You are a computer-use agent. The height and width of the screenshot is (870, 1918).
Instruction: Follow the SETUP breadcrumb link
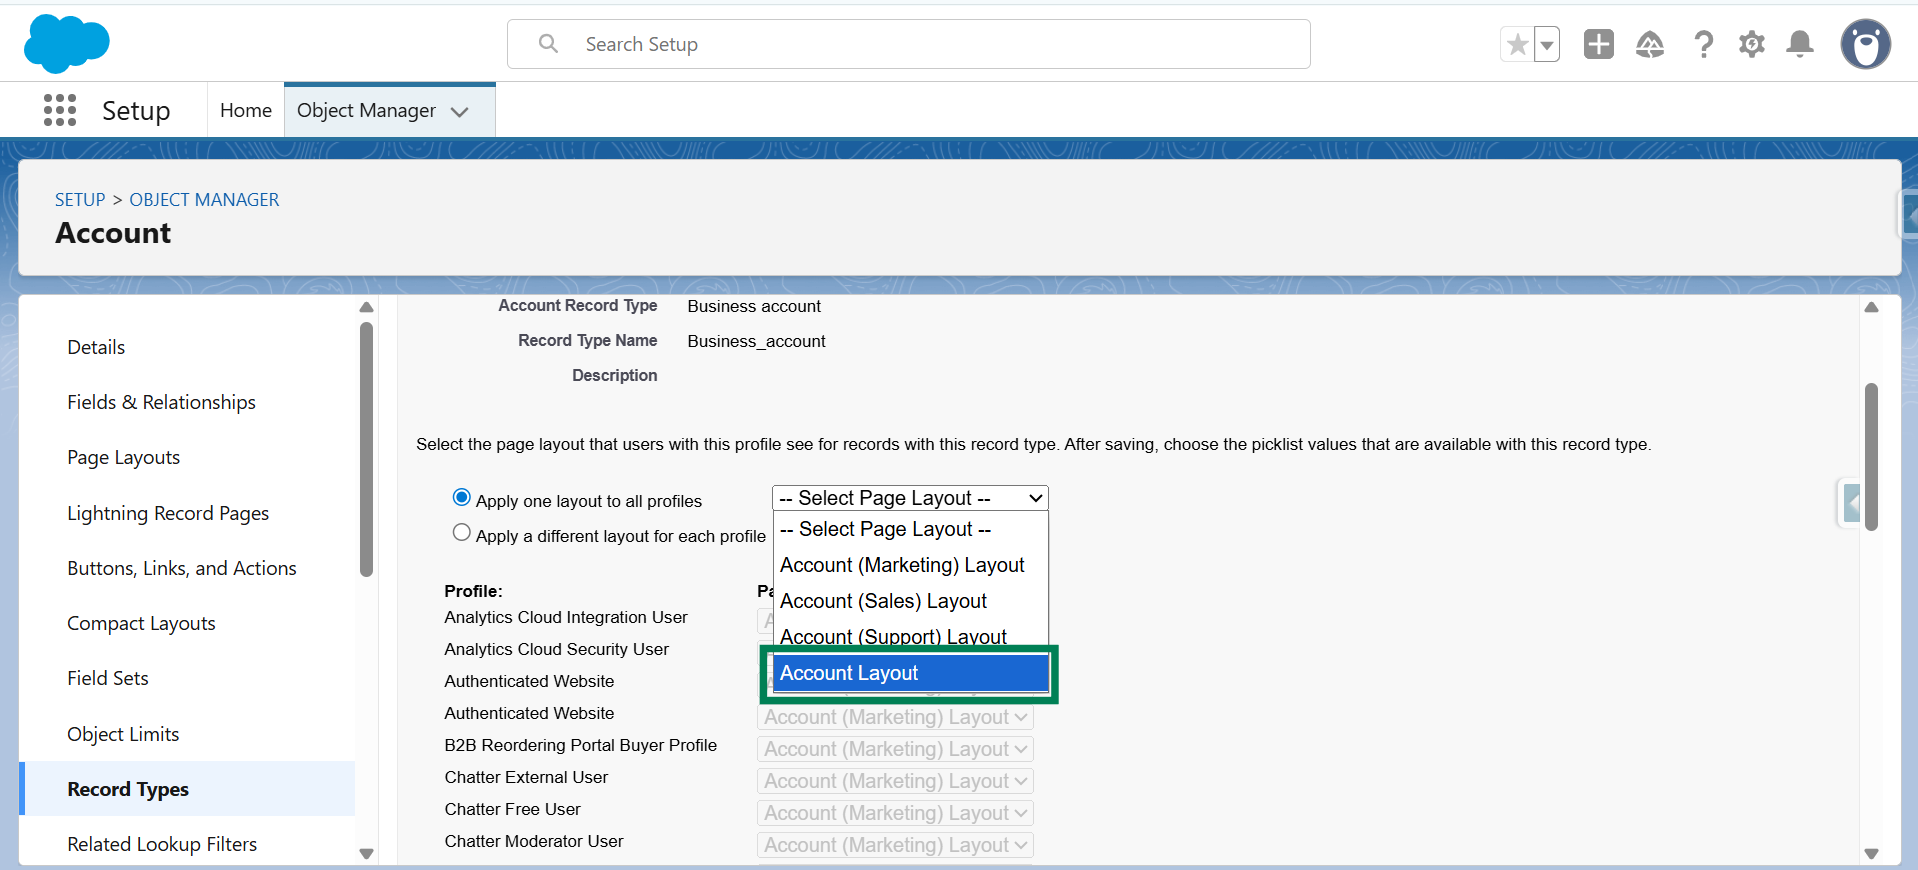pyautogui.click(x=80, y=199)
